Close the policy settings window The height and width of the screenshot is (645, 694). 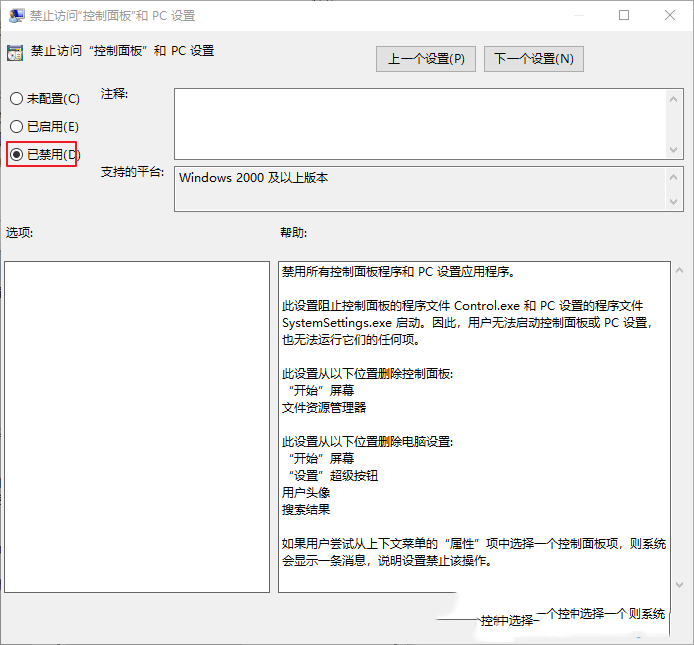[670, 15]
